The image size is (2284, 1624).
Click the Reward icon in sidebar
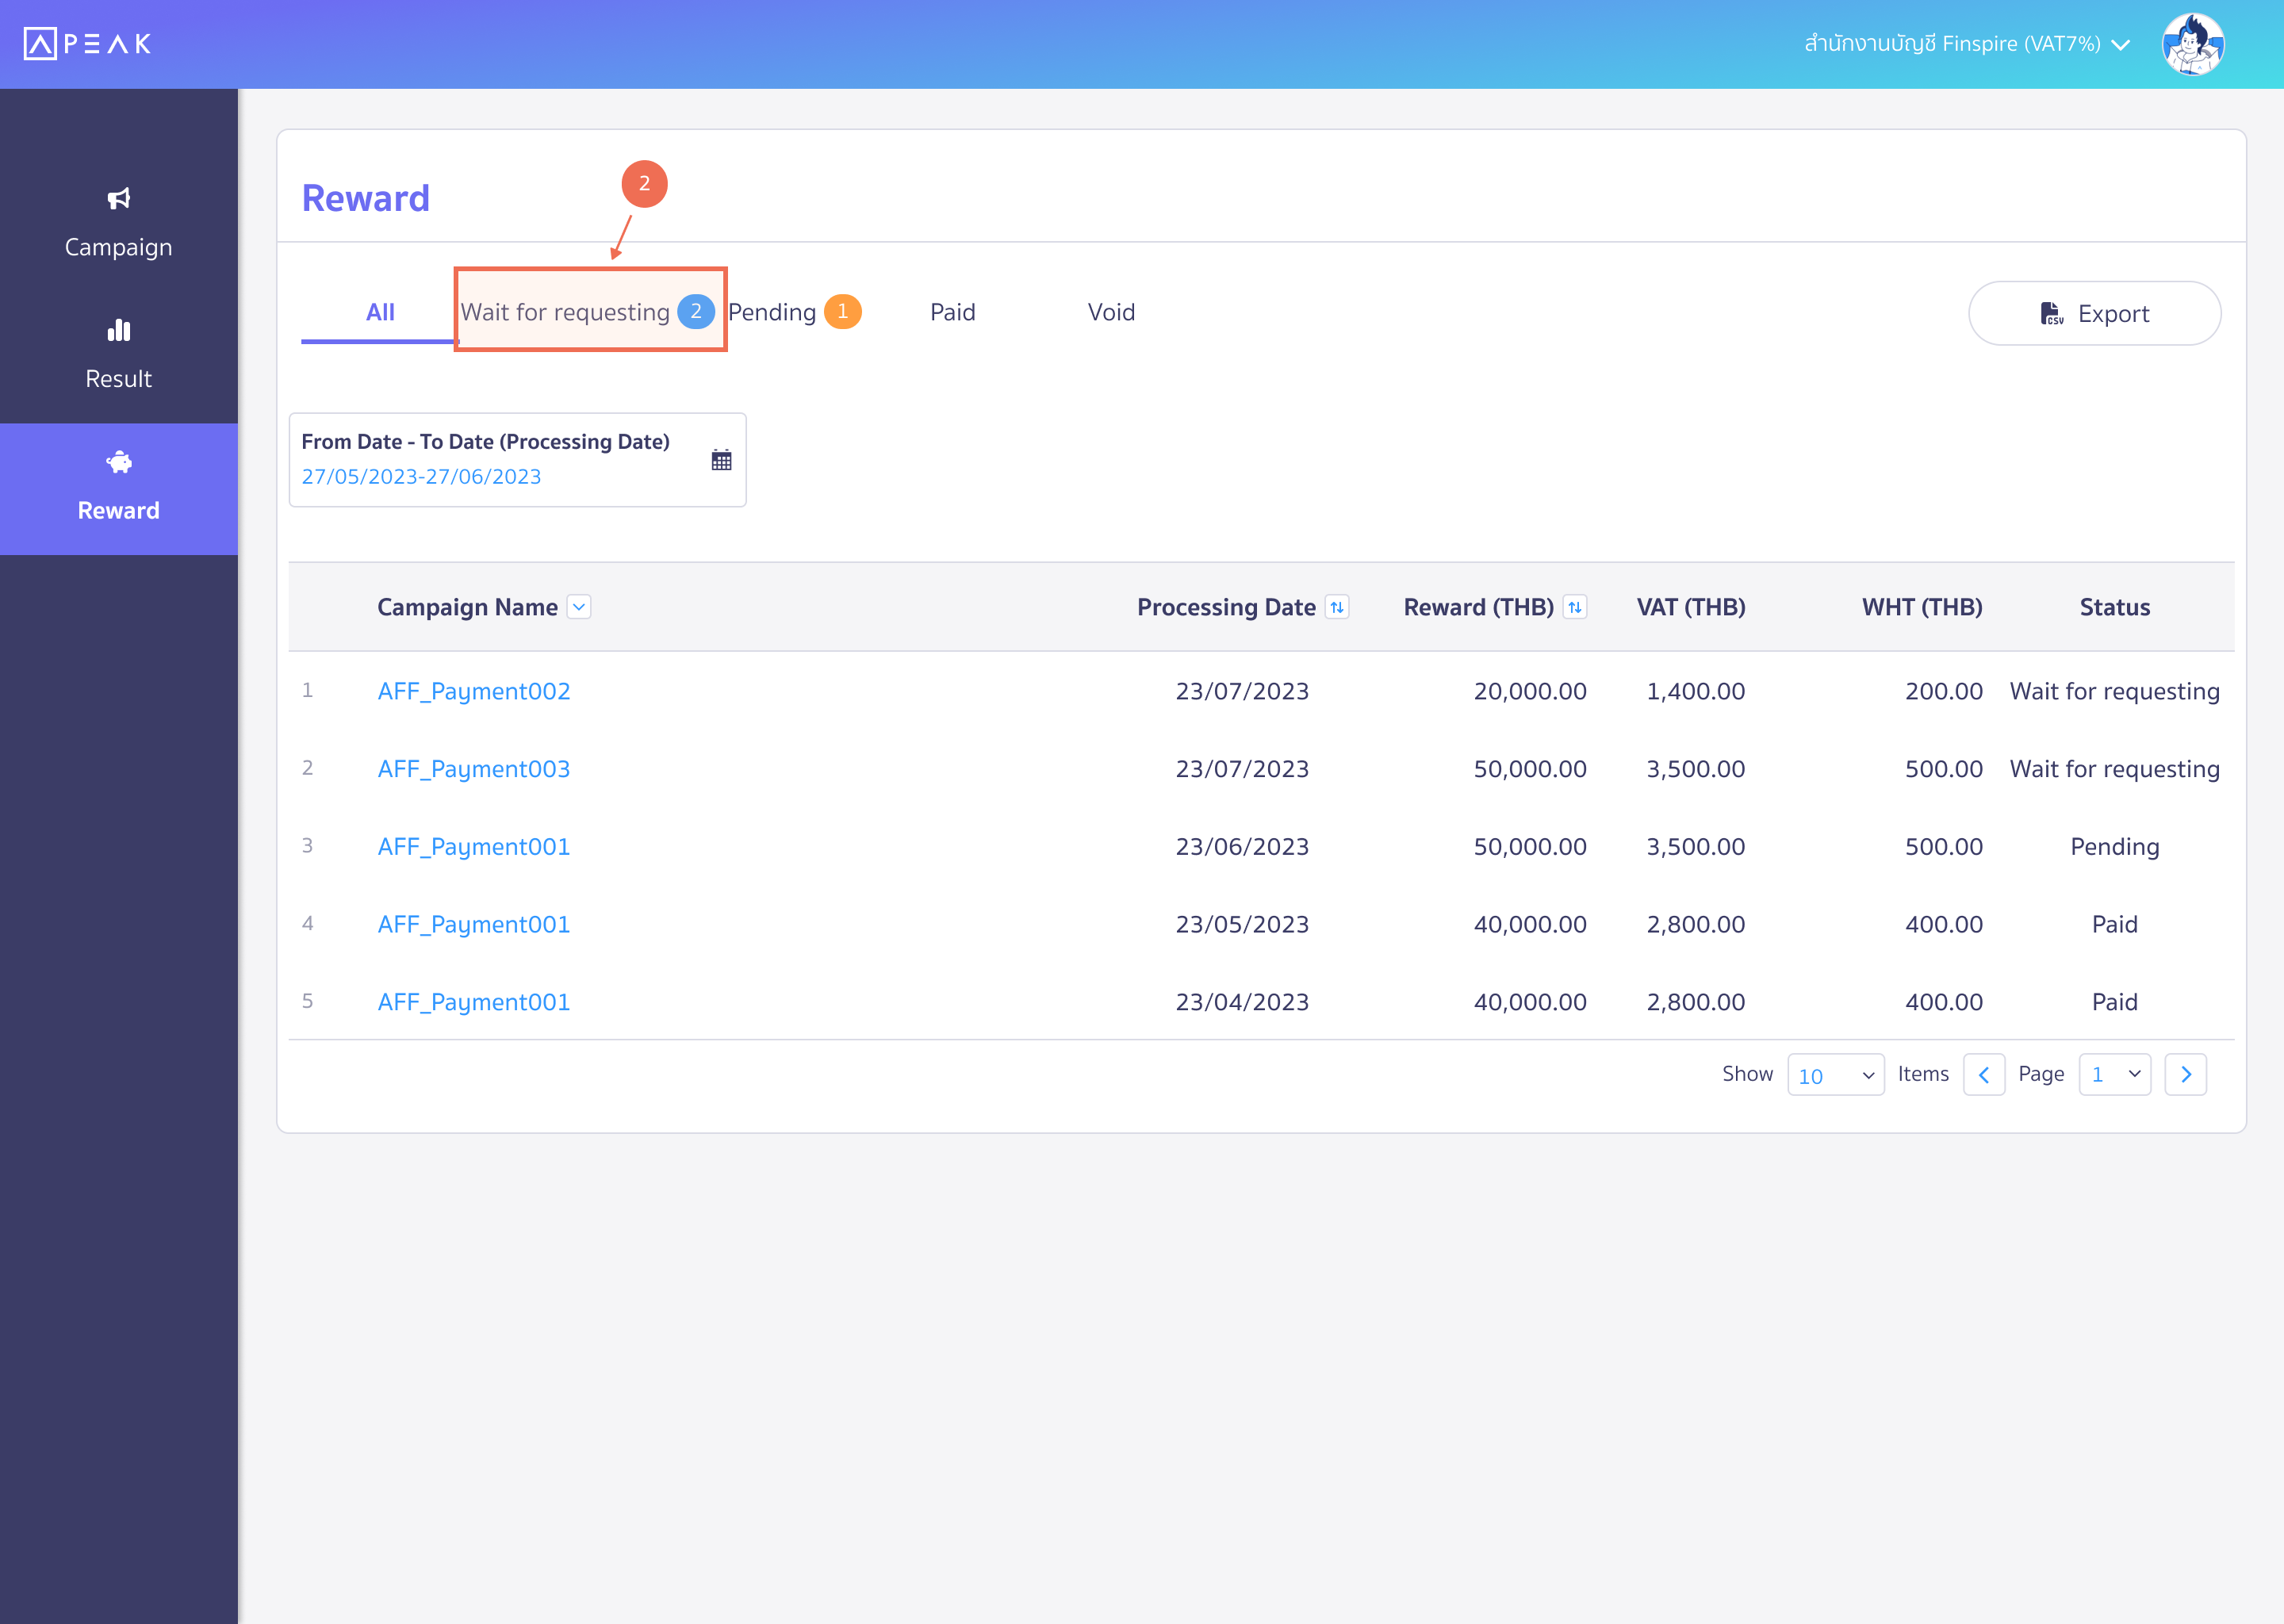(117, 462)
